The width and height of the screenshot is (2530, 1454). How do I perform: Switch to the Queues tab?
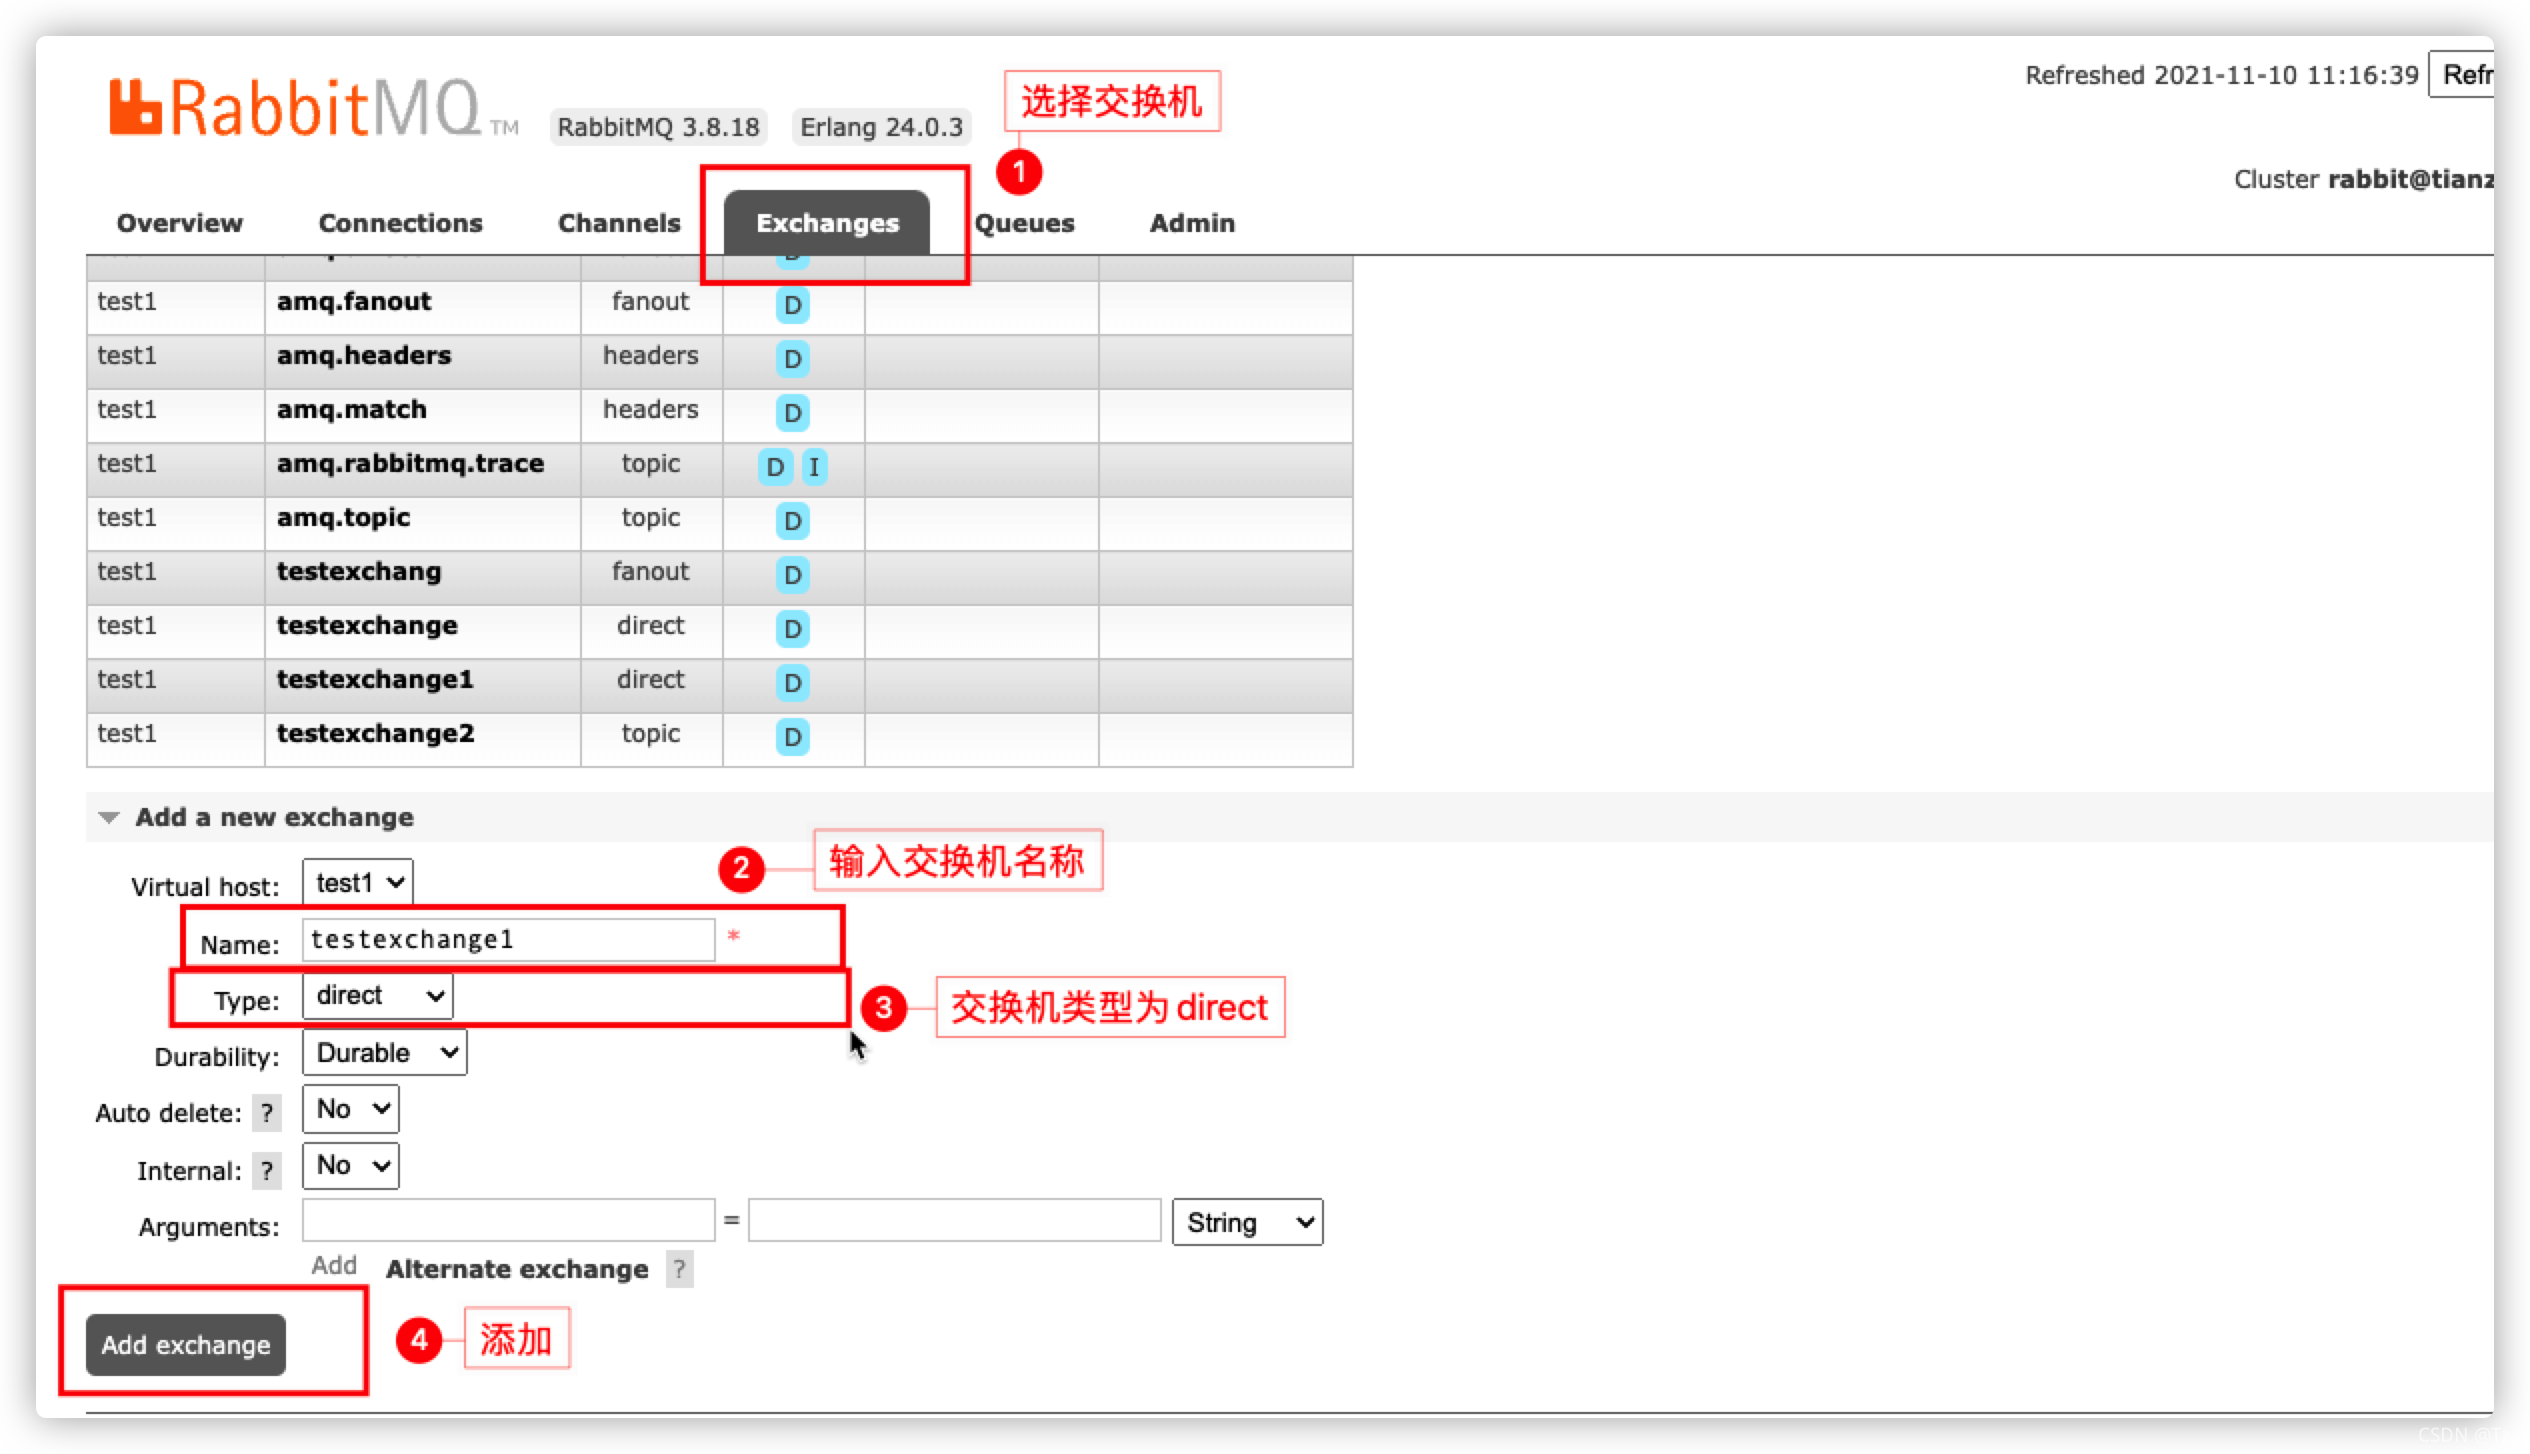[x=1024, y=223]
